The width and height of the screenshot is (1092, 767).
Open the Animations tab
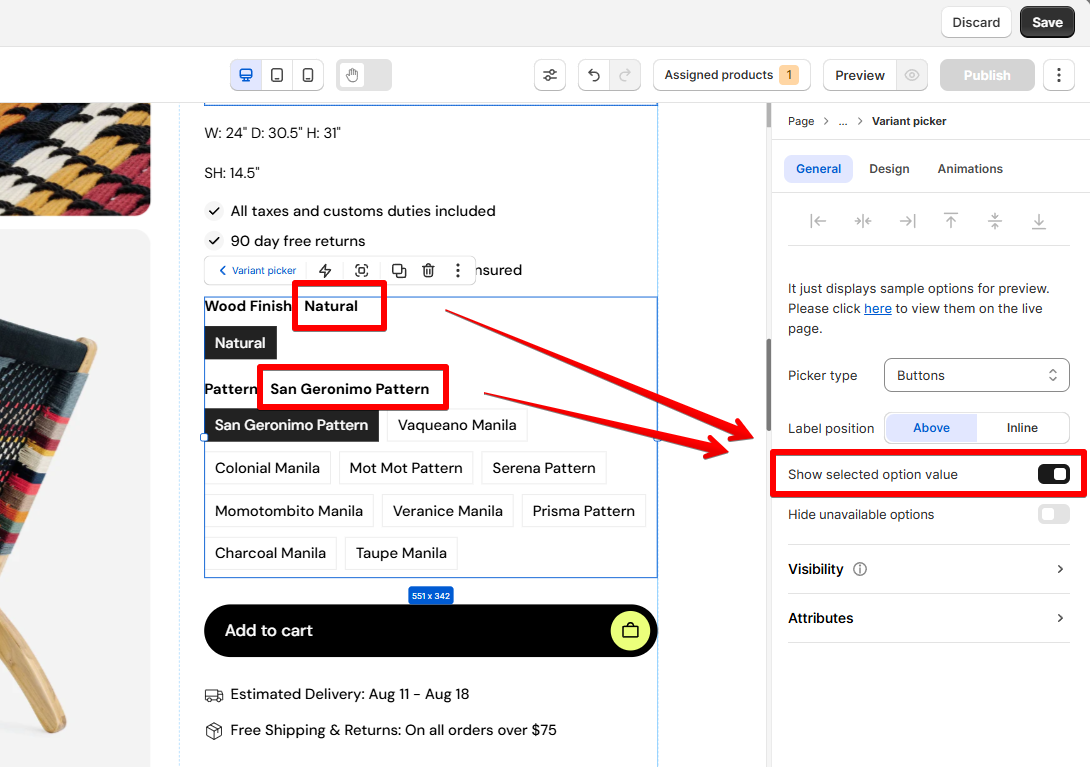pos(969,169)
